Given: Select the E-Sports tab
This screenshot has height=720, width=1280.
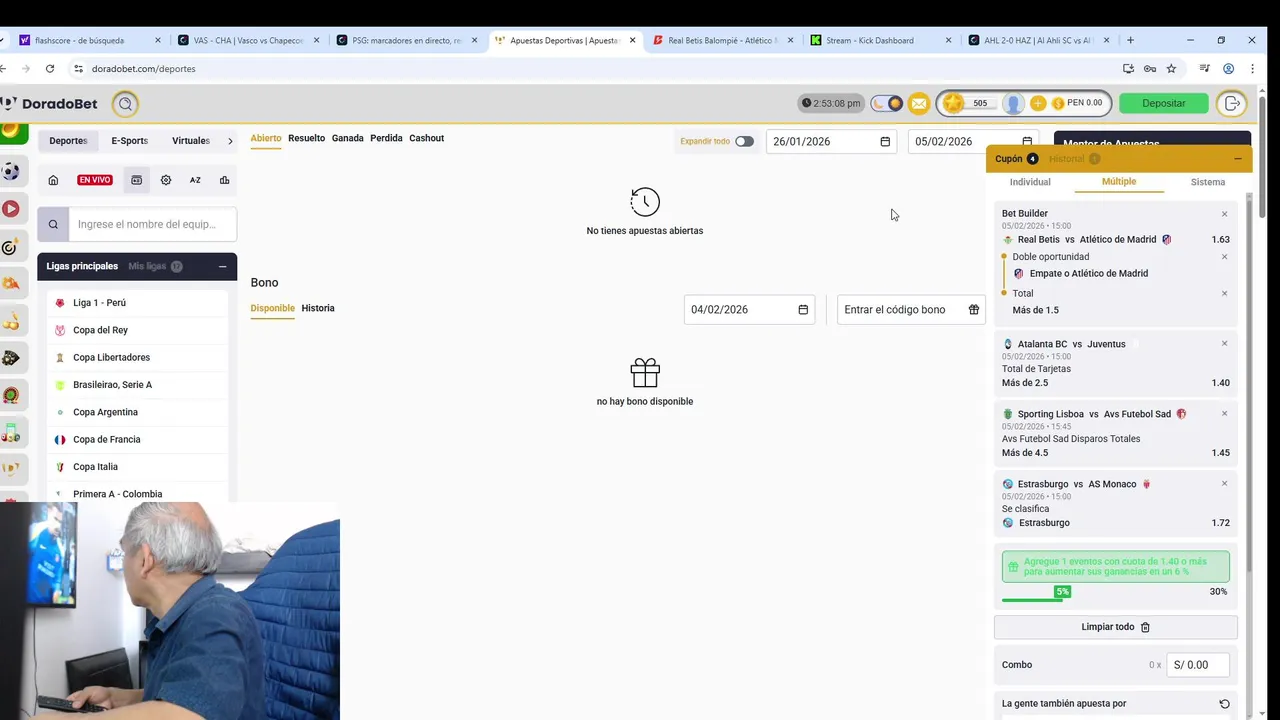Looking at the screenshot, I should pyautogui.click(x=129, y=141).
